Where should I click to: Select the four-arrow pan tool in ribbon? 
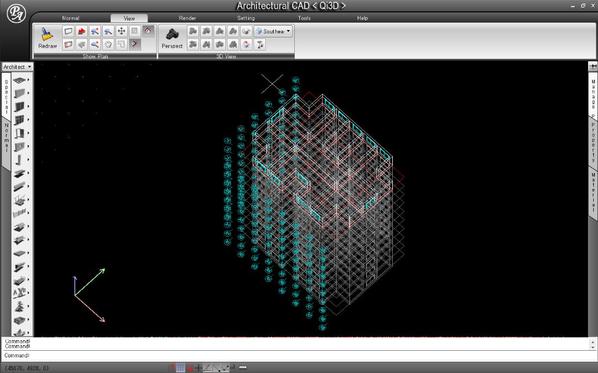[121, 31]
